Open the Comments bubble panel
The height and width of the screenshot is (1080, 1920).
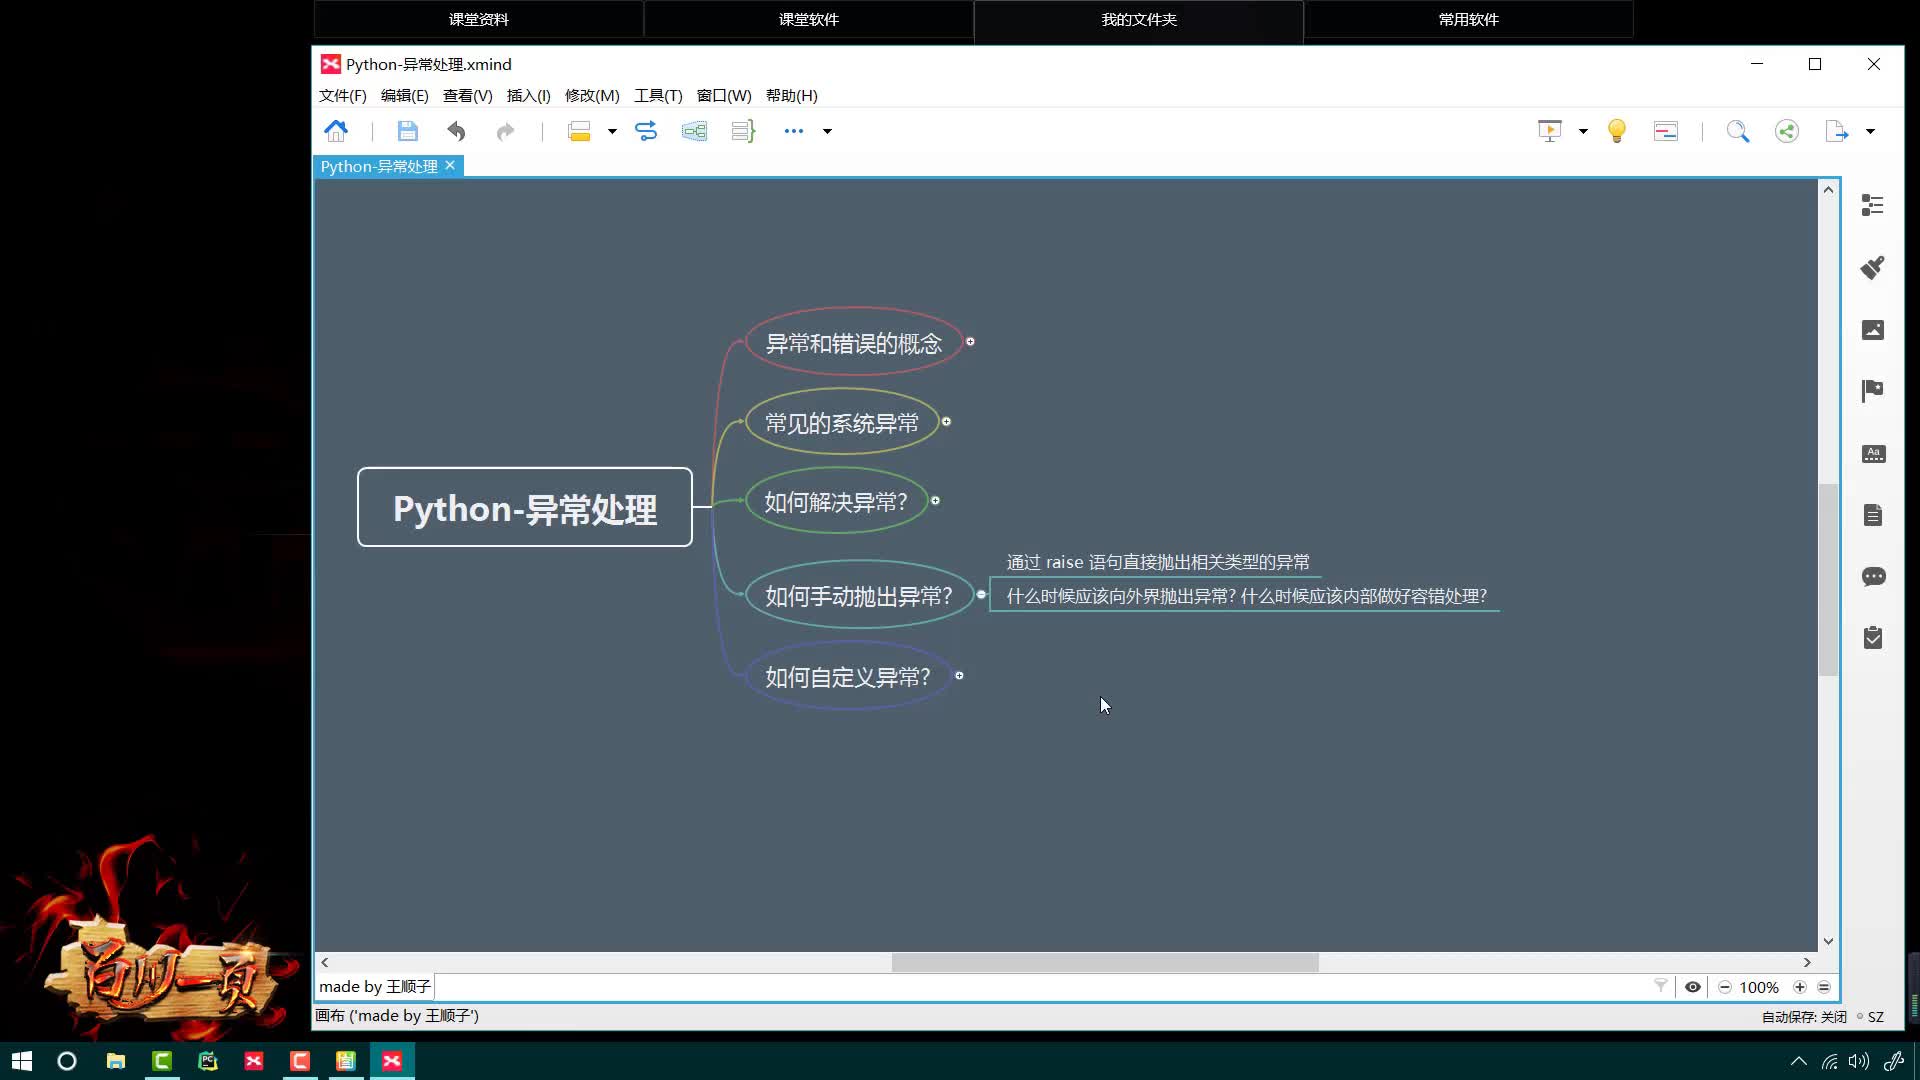pos(1875,577)
